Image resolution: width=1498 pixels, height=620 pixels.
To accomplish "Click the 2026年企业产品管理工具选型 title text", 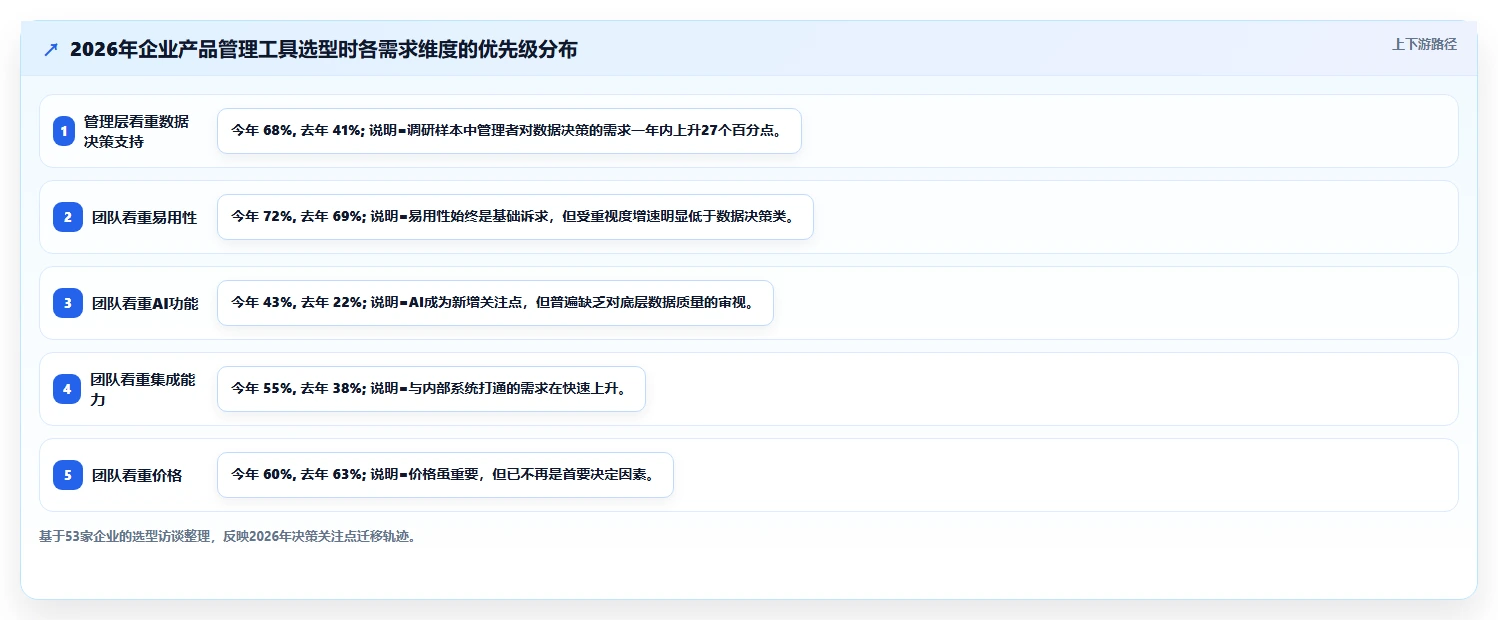I will click(323, 49).
